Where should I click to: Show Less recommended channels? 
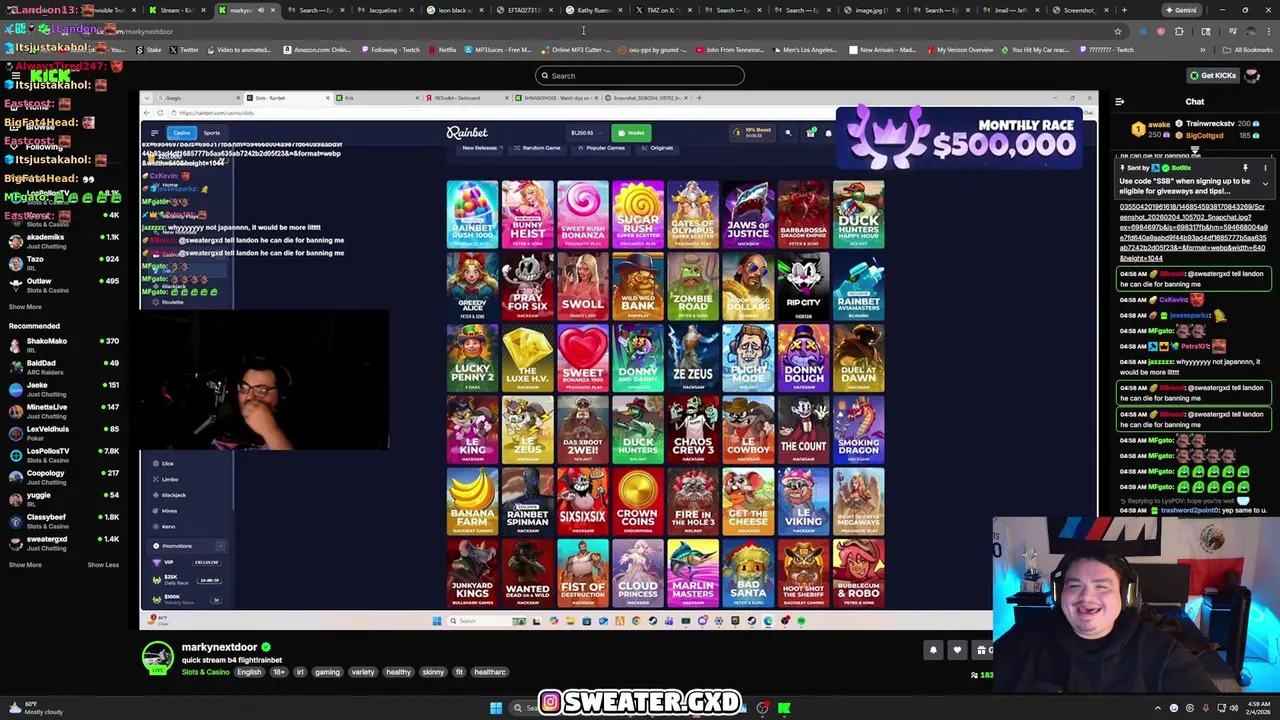click(103, 565)
